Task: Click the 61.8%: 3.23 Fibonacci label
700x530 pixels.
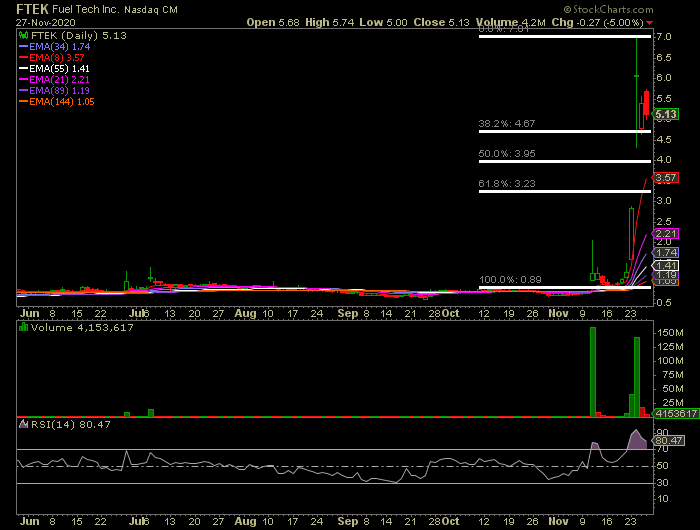Action: point(507,184)
